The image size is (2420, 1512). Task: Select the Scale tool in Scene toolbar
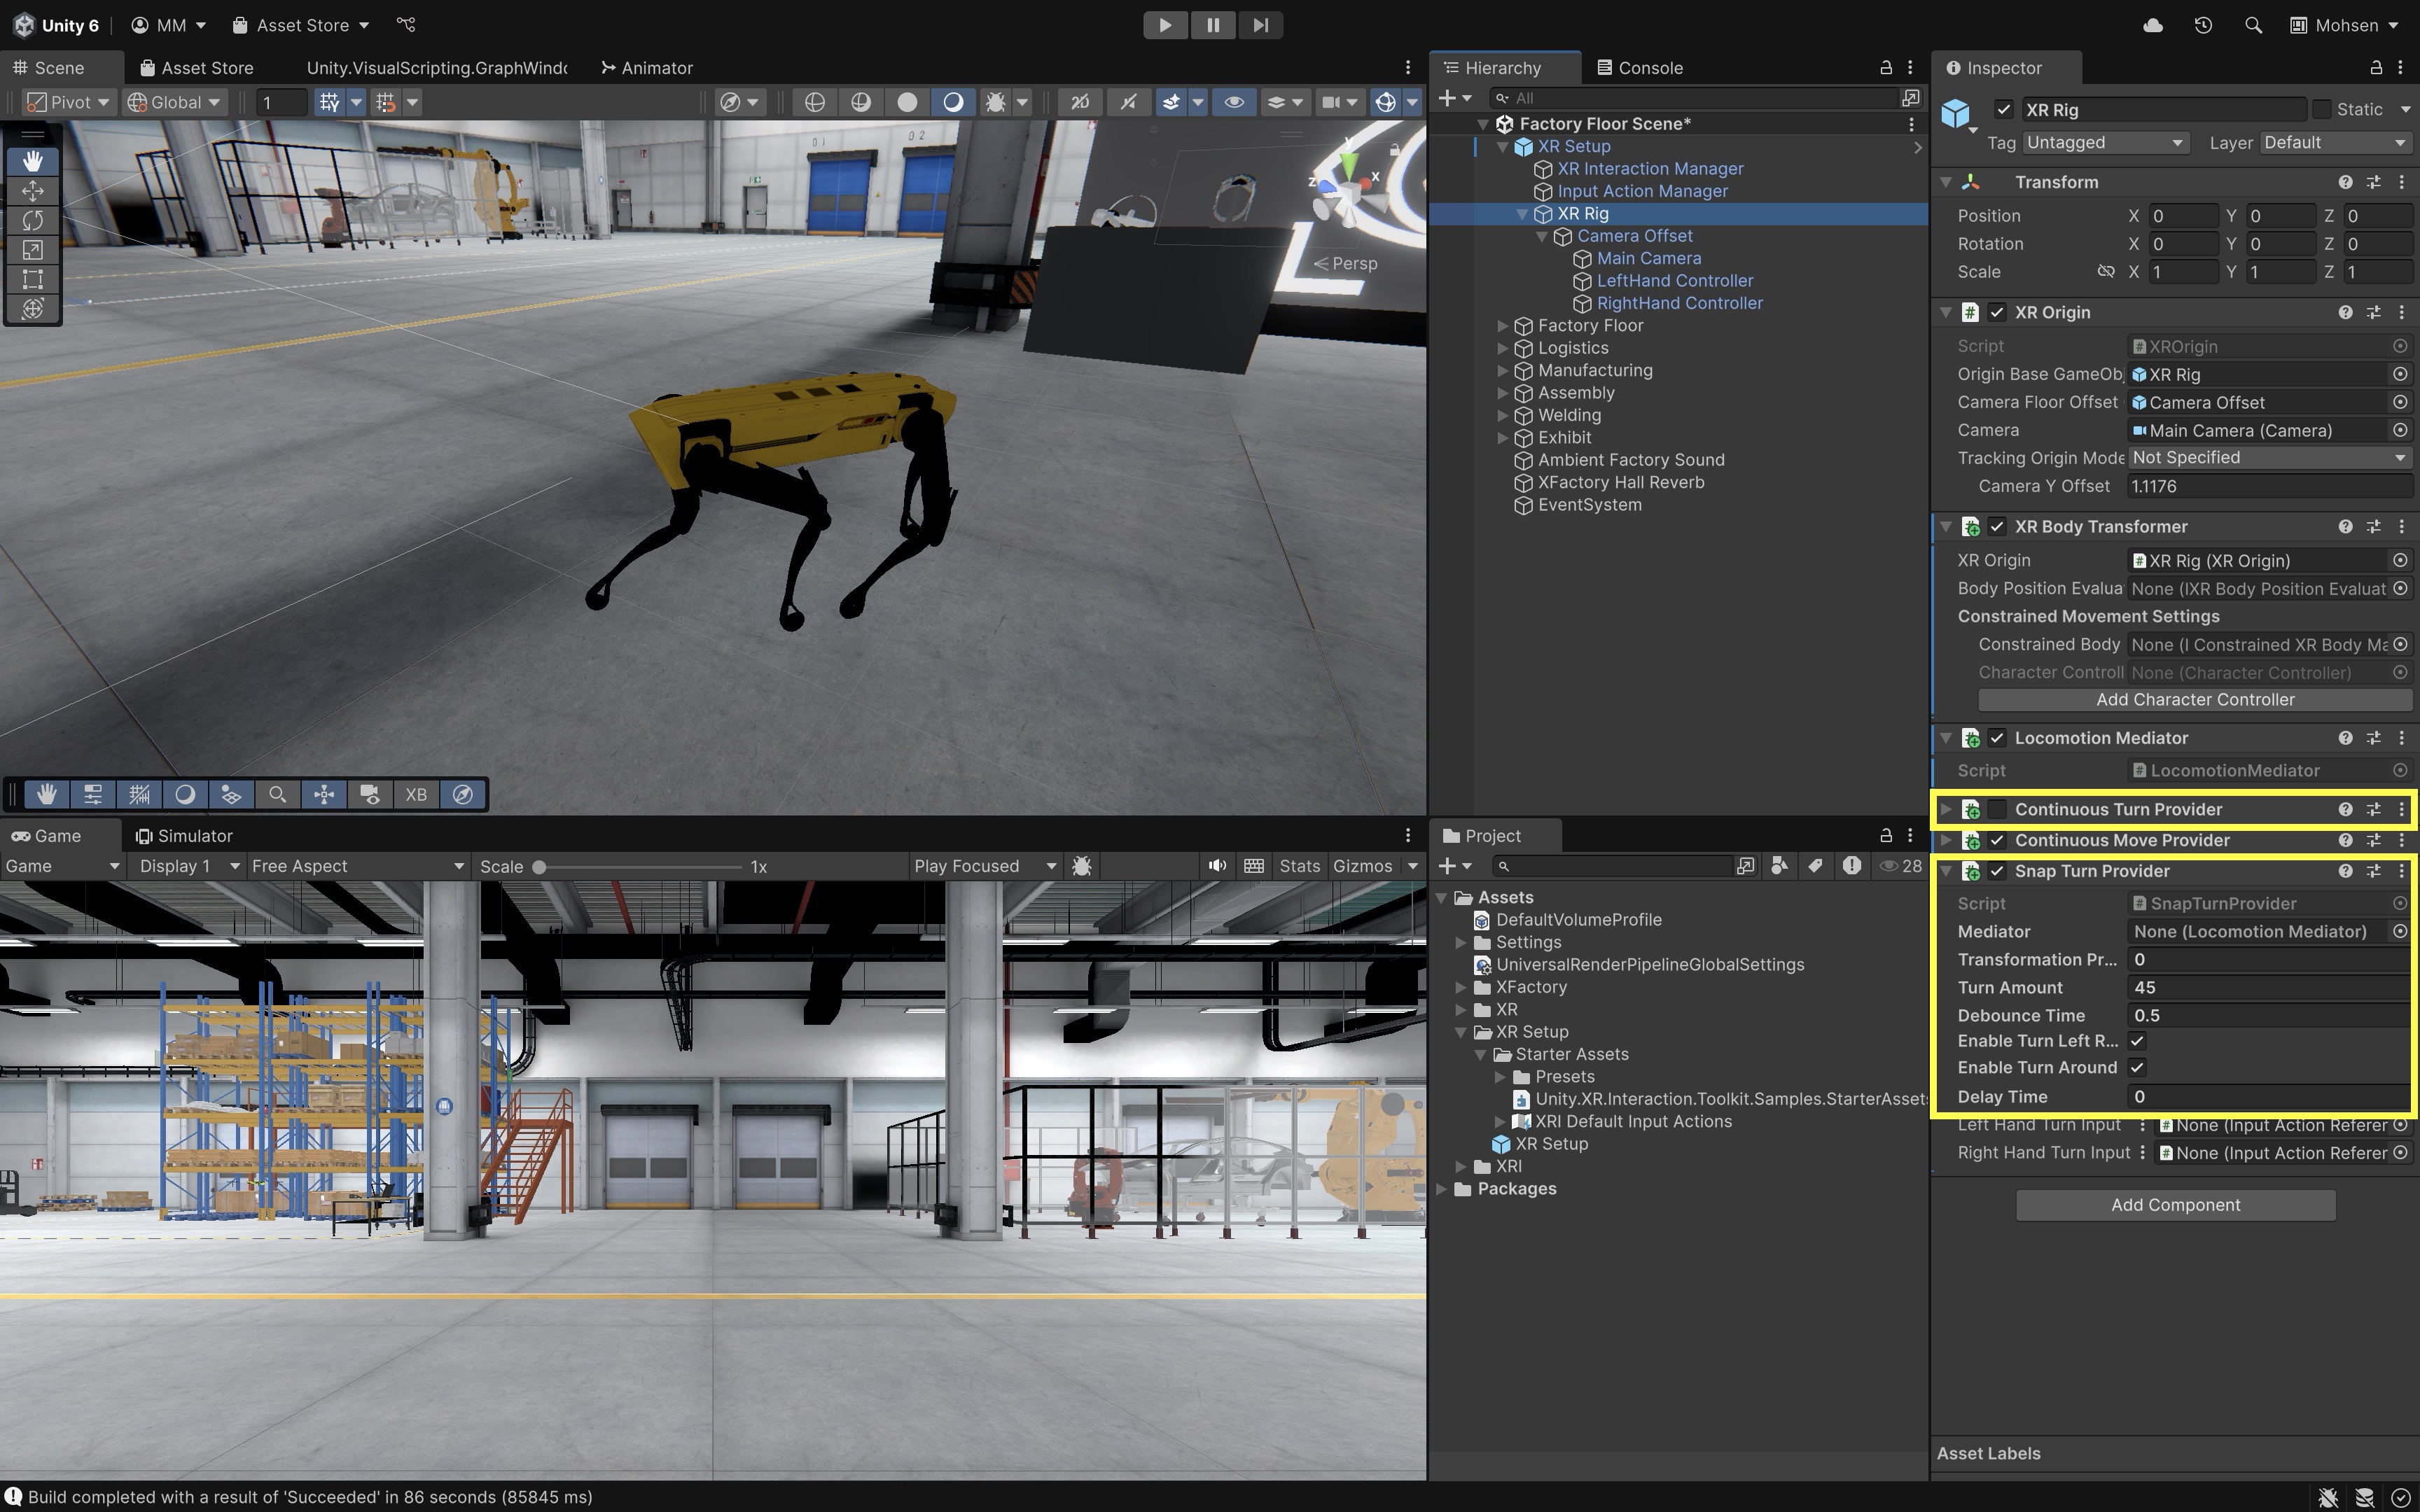click(33, 249)
